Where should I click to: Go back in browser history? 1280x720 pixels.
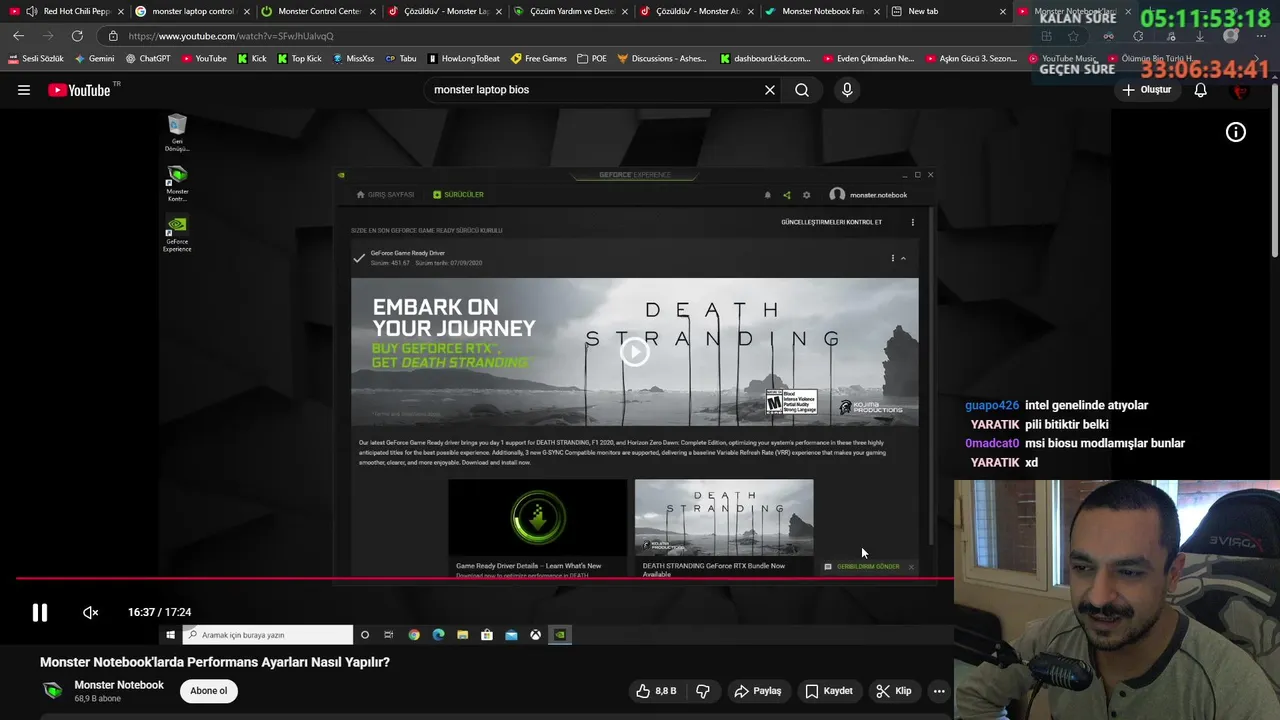18,35
